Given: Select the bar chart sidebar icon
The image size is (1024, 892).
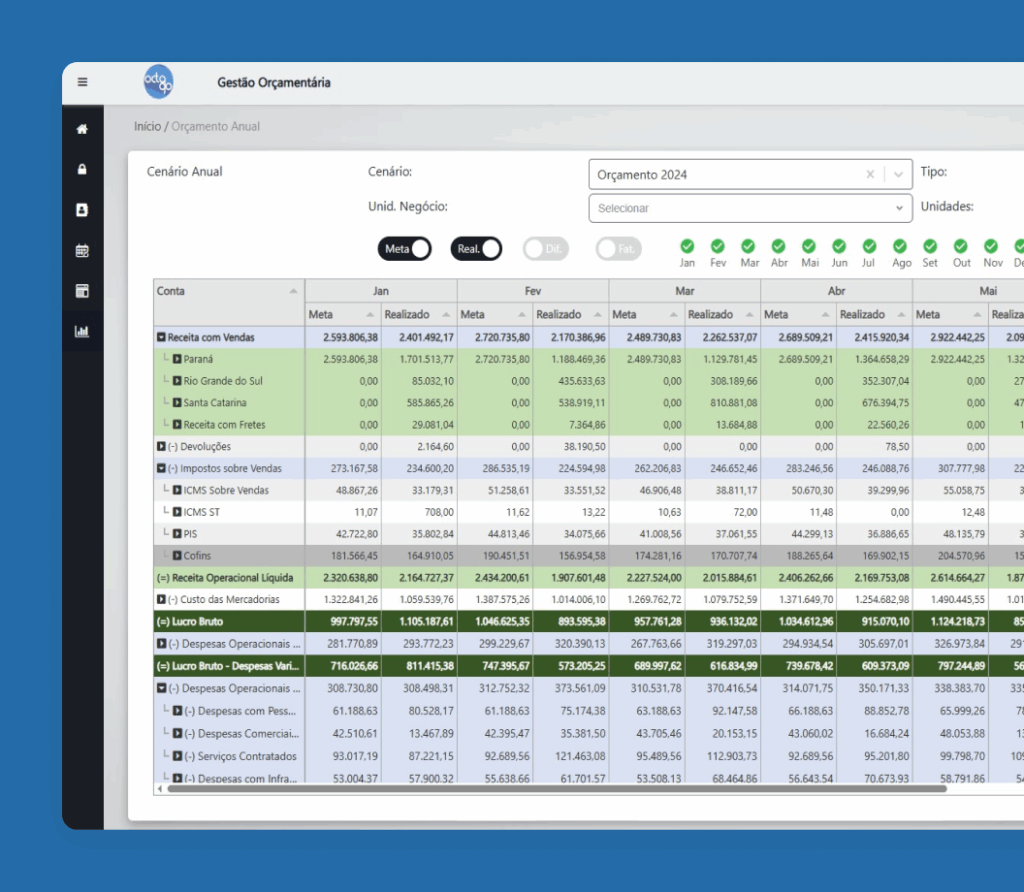Looking at the screenshot, I should tap(83, 331).
